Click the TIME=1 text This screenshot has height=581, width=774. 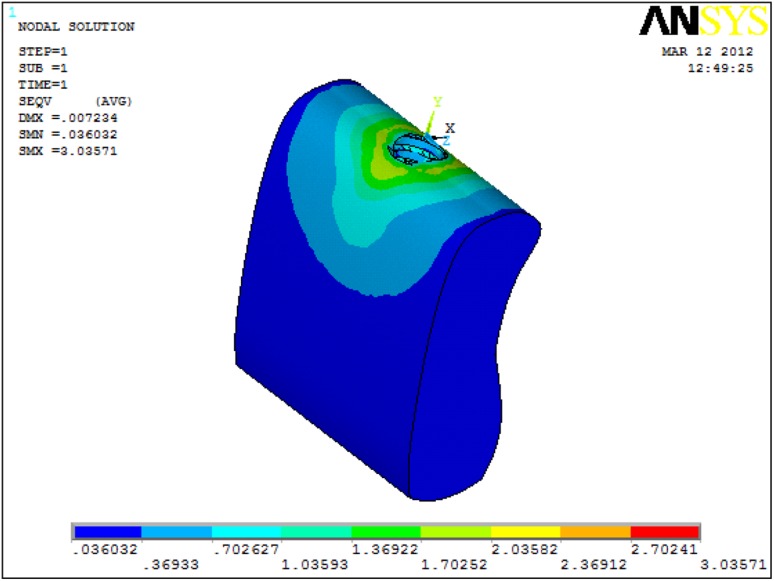43,84
